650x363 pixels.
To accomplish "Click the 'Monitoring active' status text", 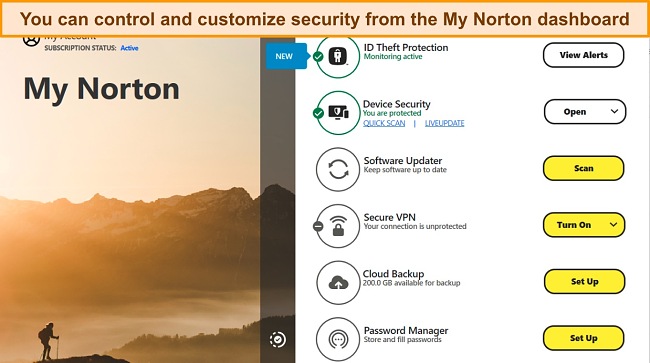I will [x=393, y=57].
